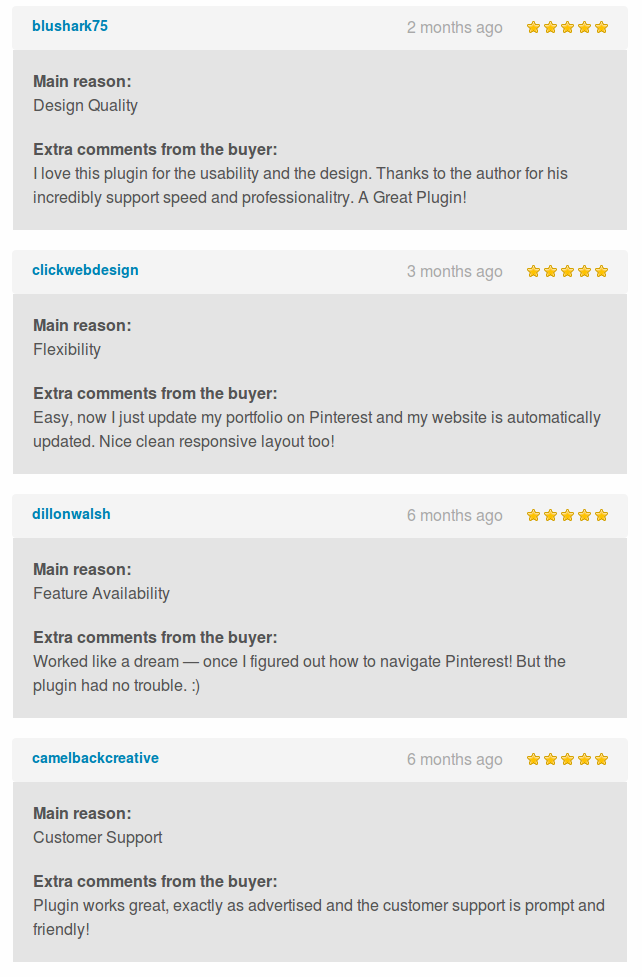This screenshot has width=642, height=977.
Task: Open clickwebdesign user profile link
Action: coord(85,270)
